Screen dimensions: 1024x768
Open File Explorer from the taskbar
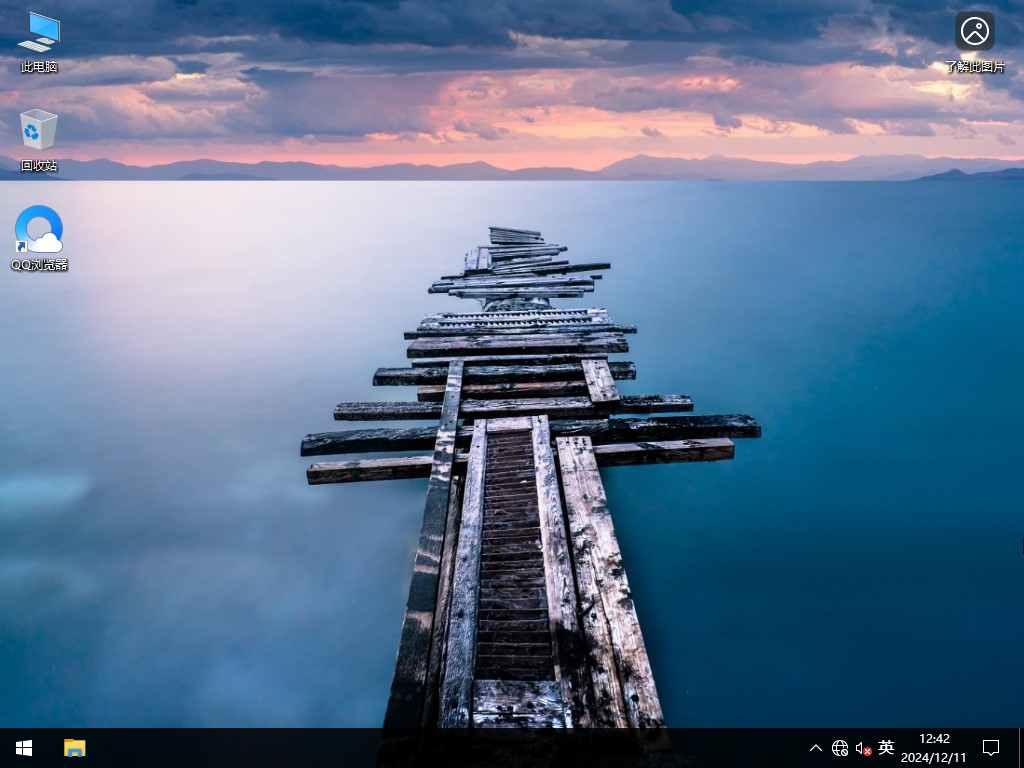coord(74,748)
